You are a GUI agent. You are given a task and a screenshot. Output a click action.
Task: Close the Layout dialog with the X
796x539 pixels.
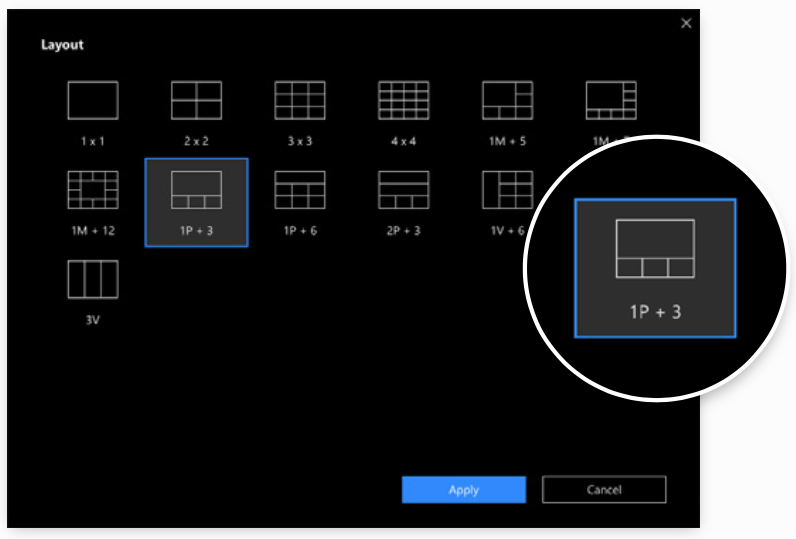[x=686, y=23]
